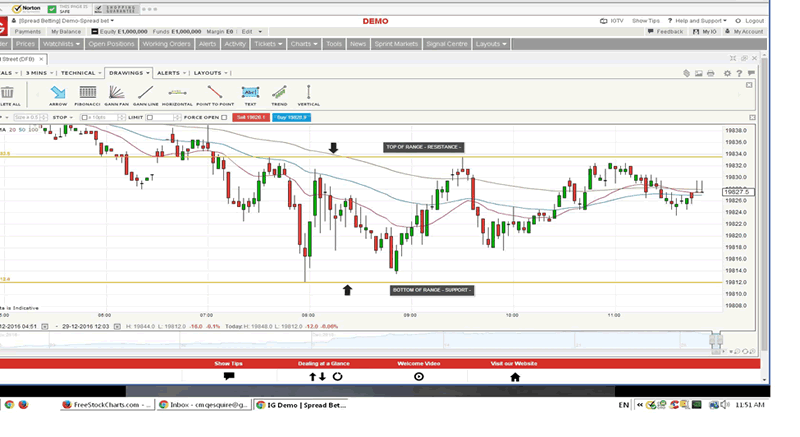The width and height of the screenshot is (800, 437).
Task: Switch to FreeStockCharts.com taskbar window
Action: click(107, 405)
